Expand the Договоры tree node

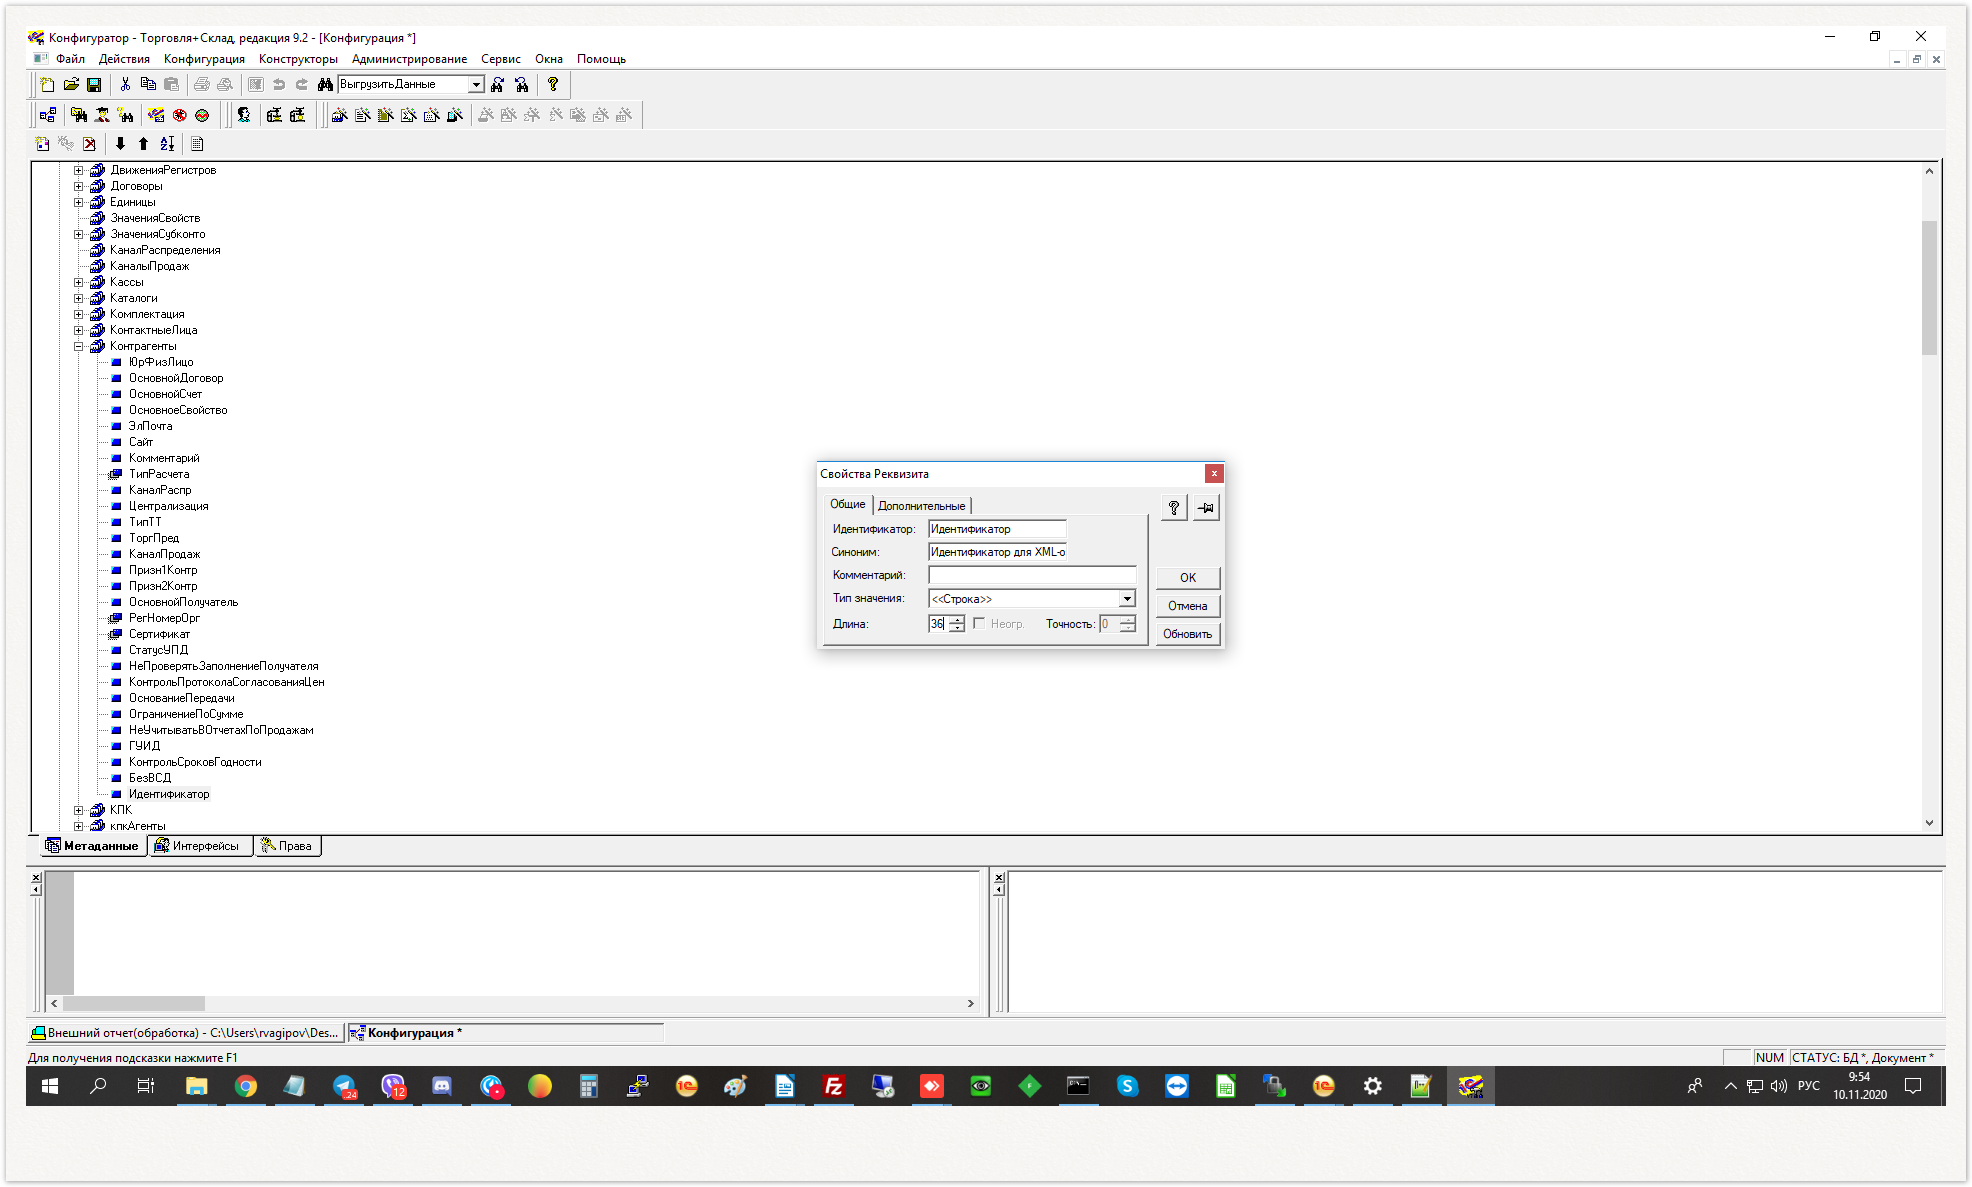point(78,186)
